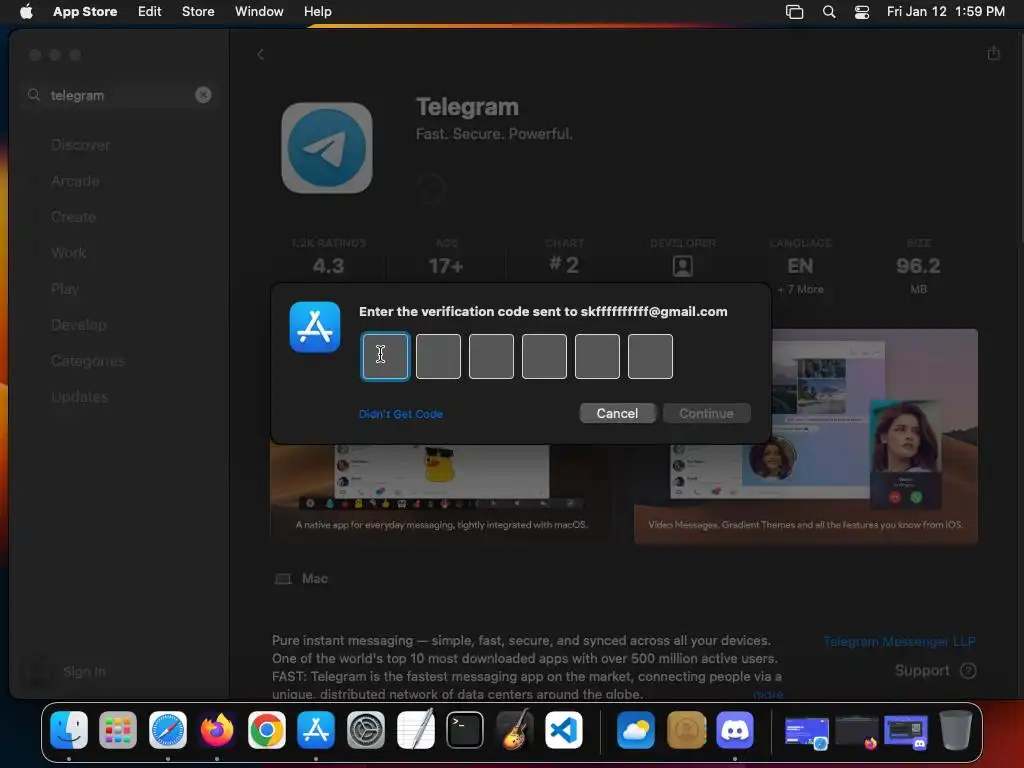
Task: Click the fifth verification code digit box
Action: point(597,357)
